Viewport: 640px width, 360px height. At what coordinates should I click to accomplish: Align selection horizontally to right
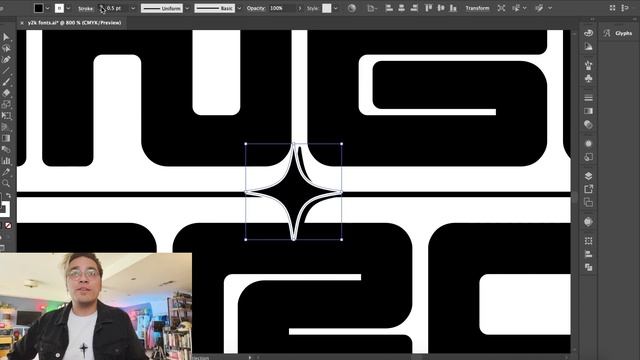(414, 8)
